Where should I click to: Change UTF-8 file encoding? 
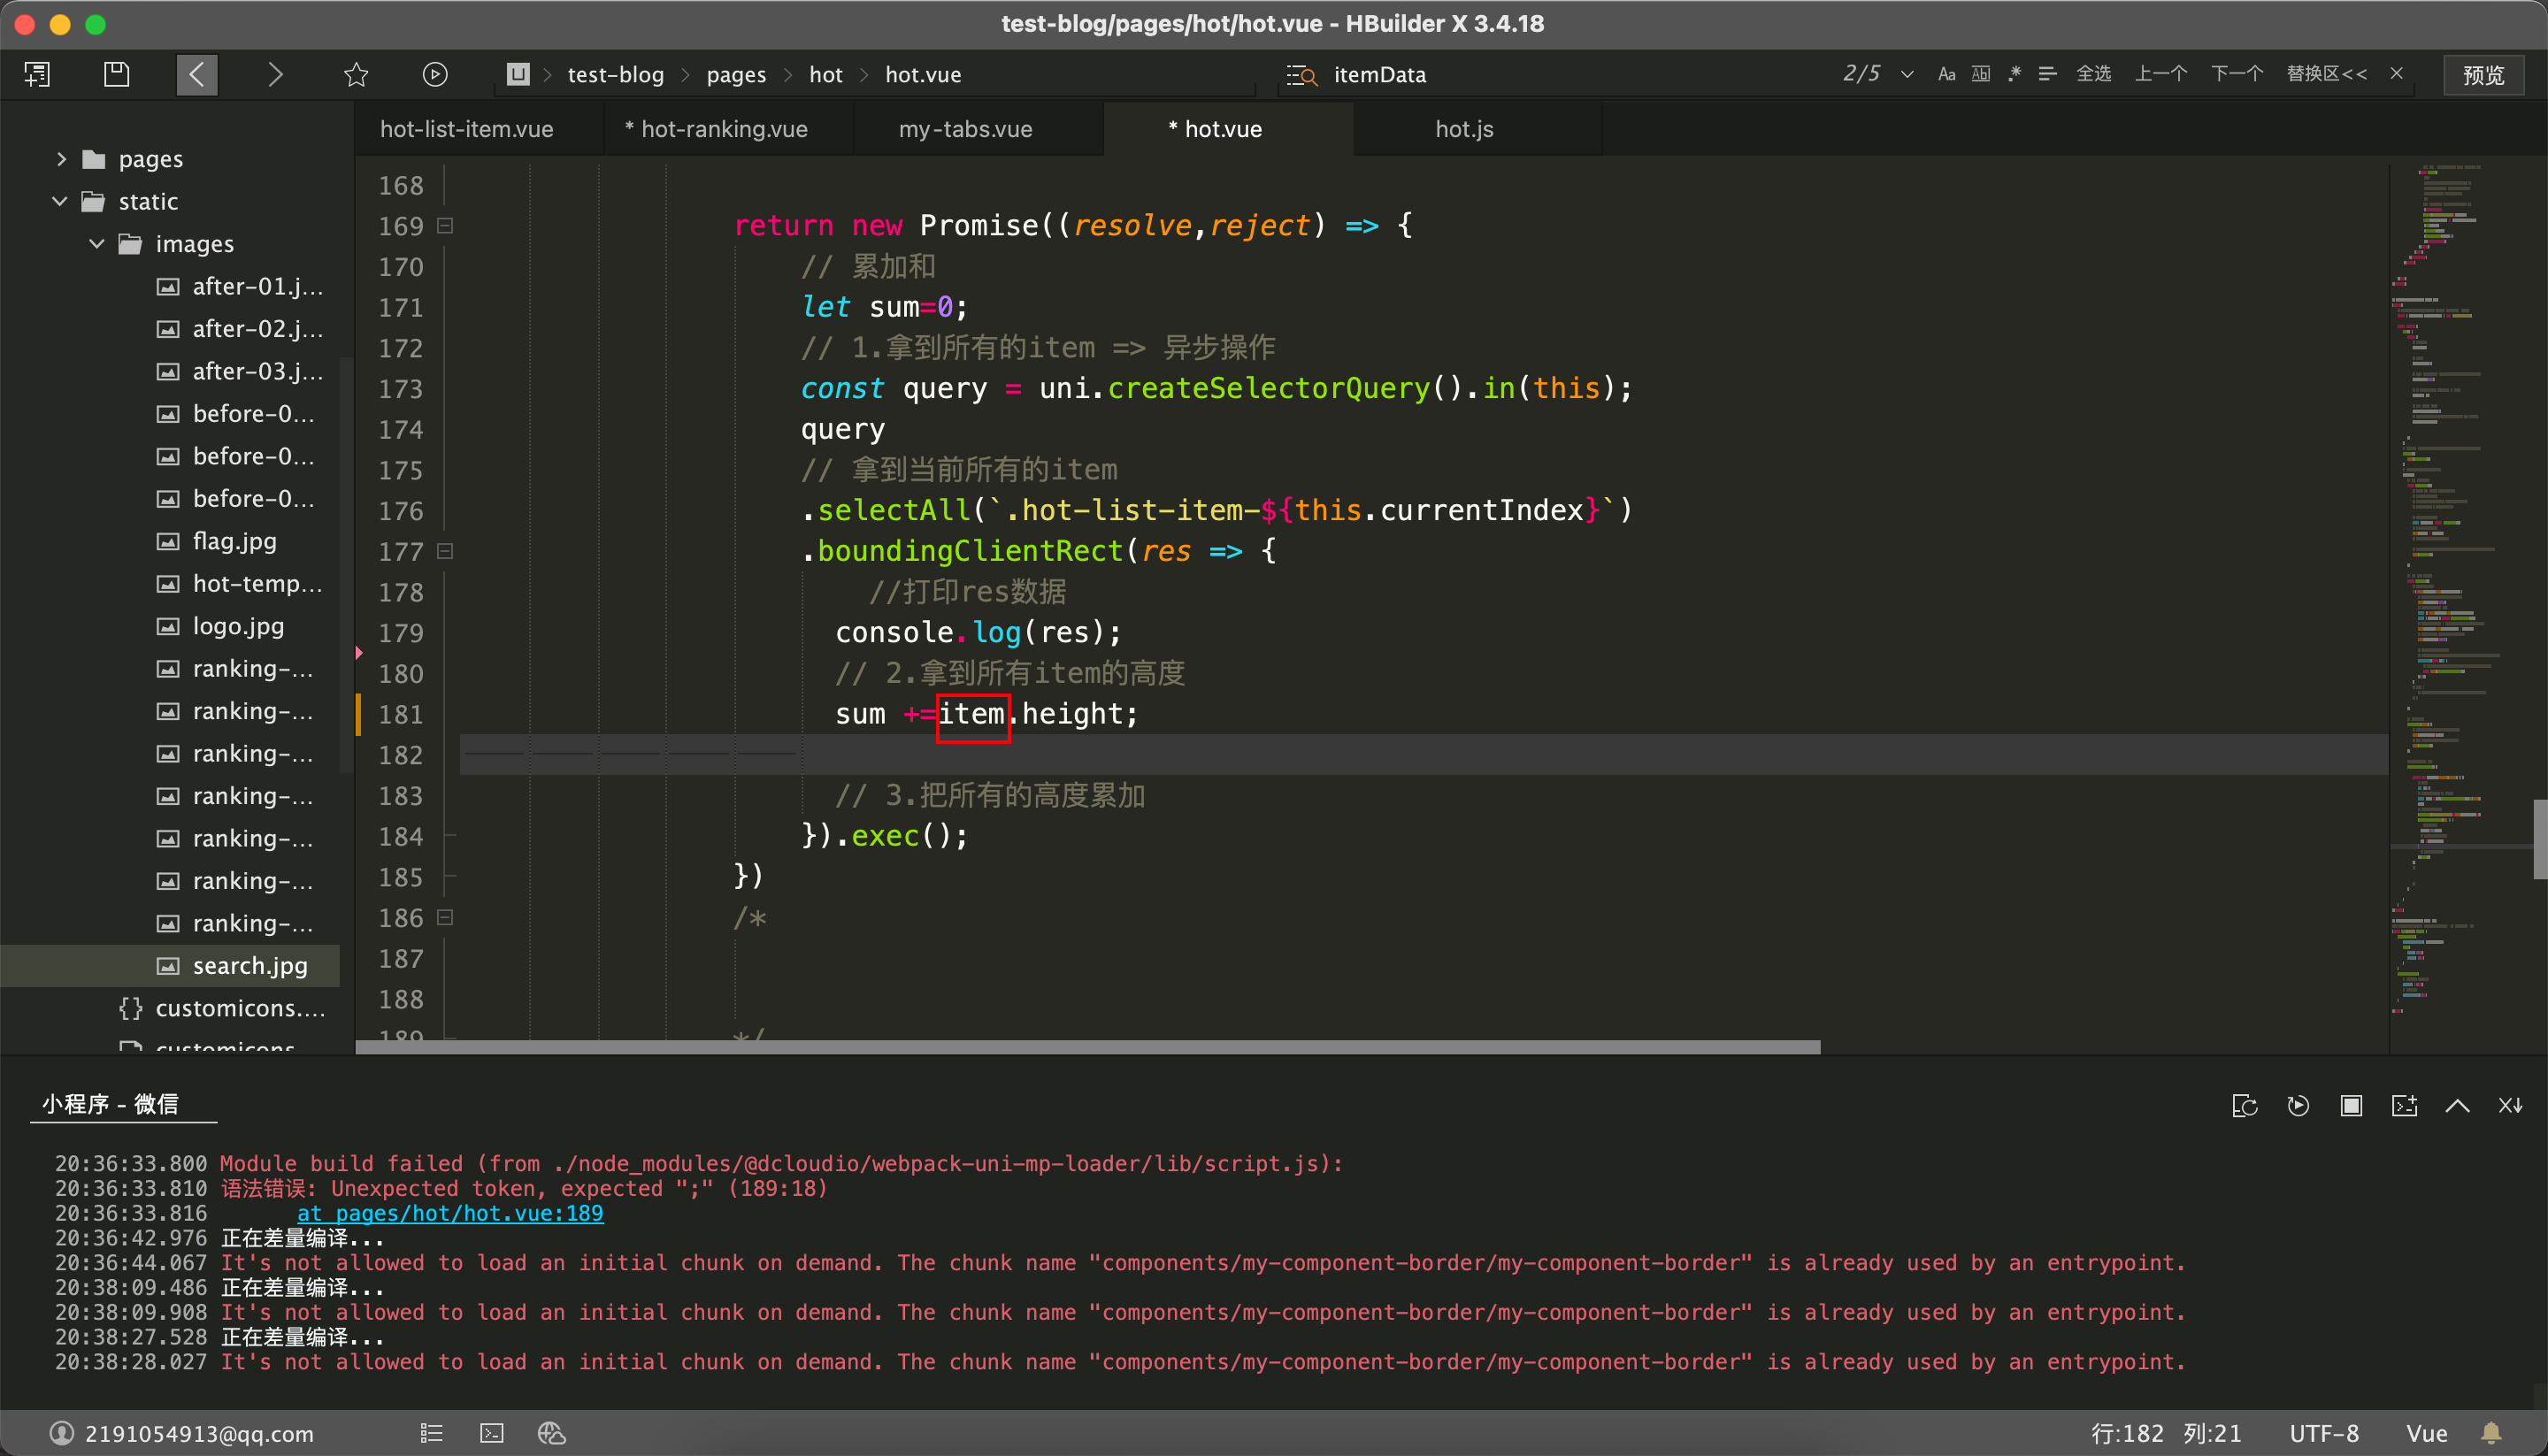(x=2324, y=1433)
